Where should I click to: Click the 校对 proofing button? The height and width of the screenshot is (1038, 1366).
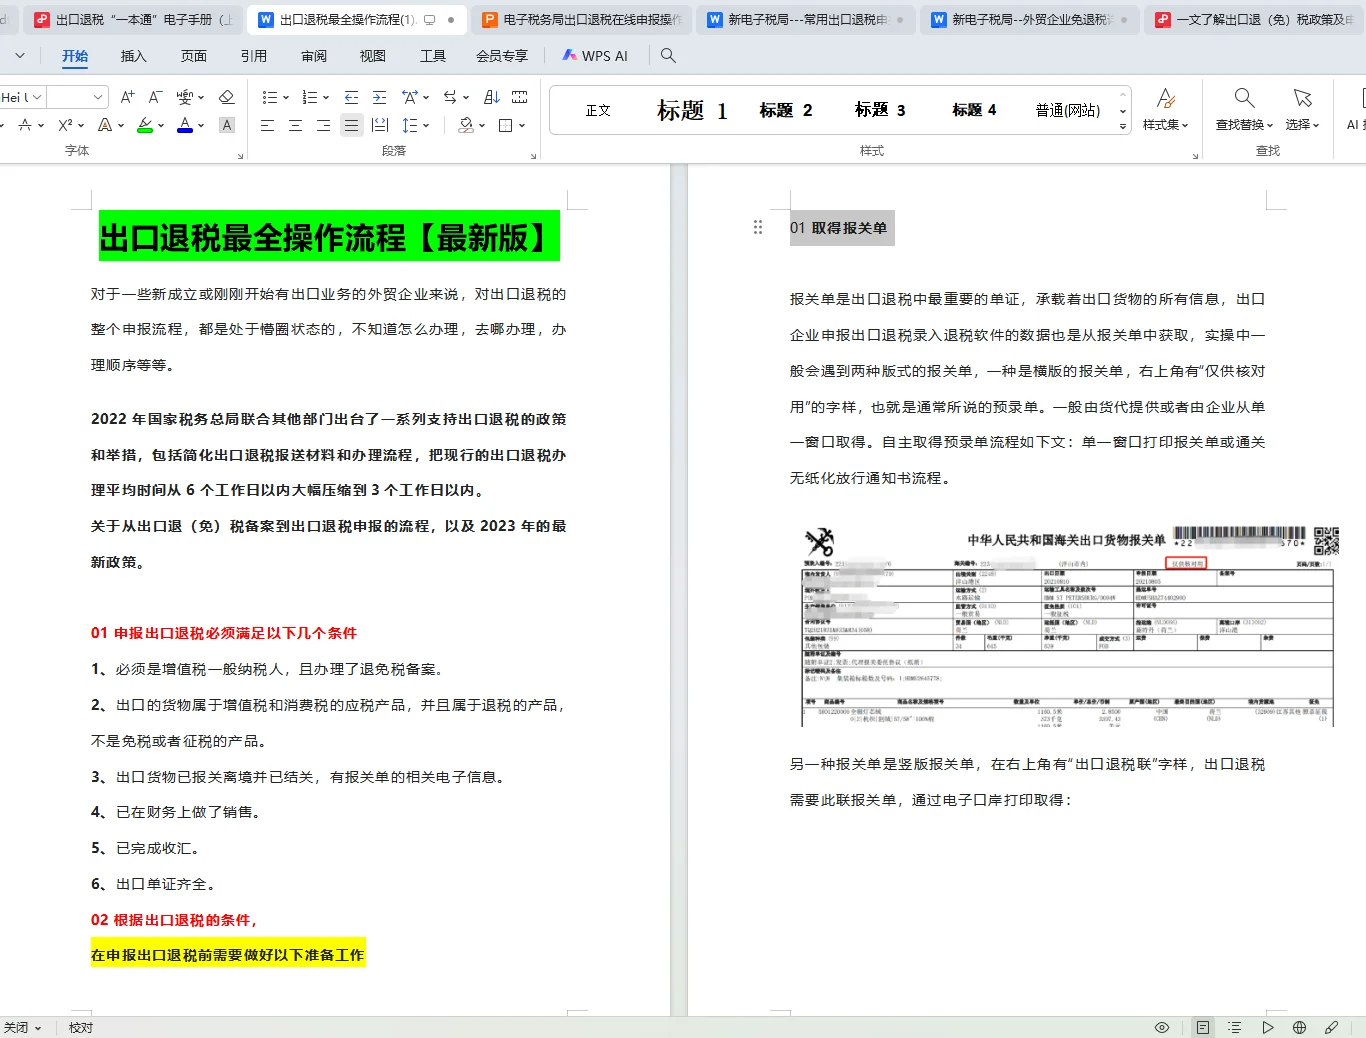(79, 1027)
